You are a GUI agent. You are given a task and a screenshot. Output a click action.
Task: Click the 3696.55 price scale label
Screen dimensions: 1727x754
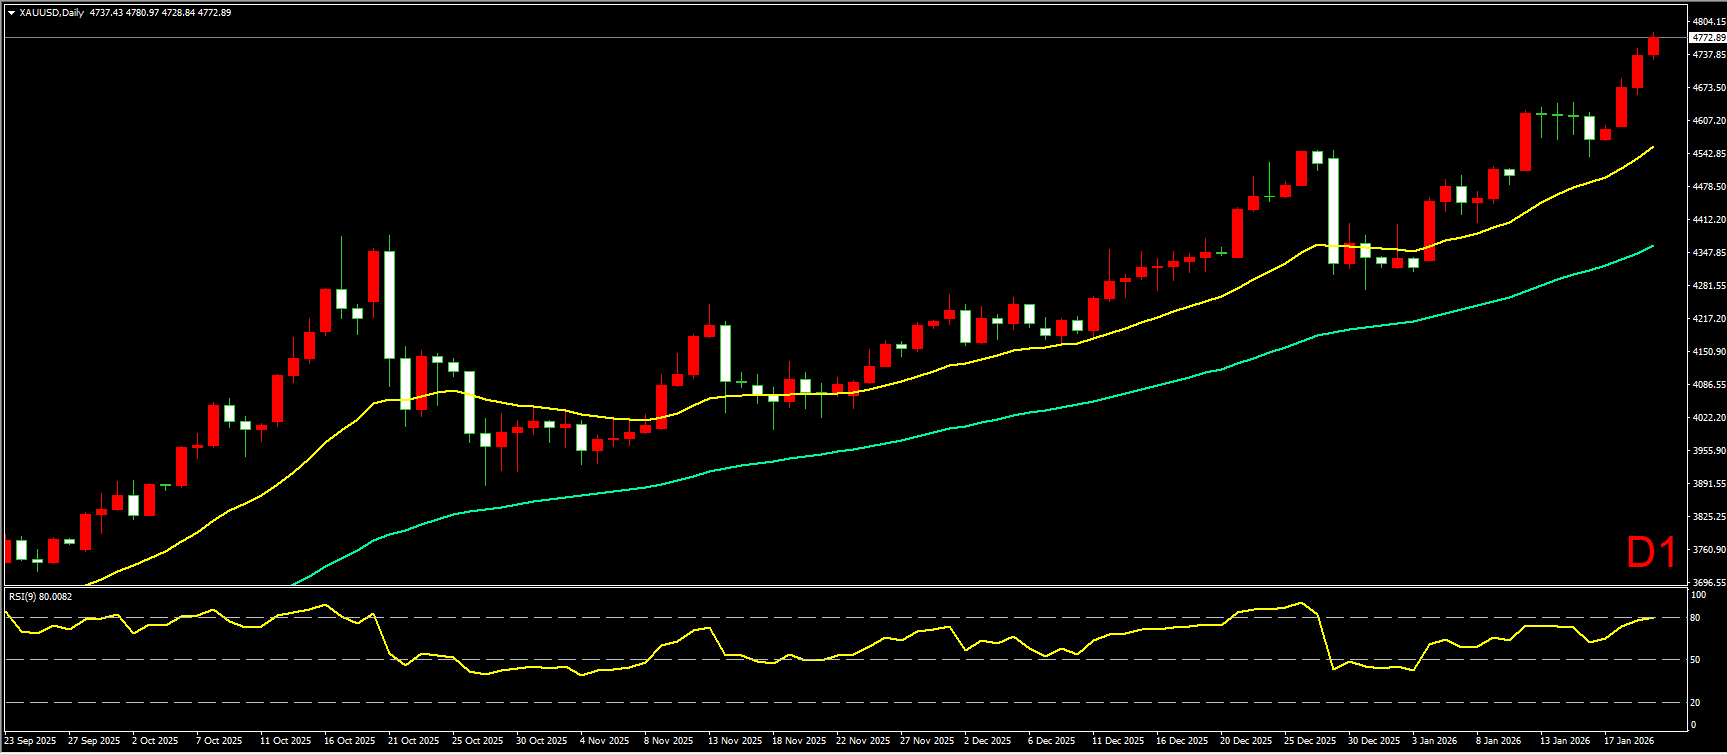[1708, 583]
